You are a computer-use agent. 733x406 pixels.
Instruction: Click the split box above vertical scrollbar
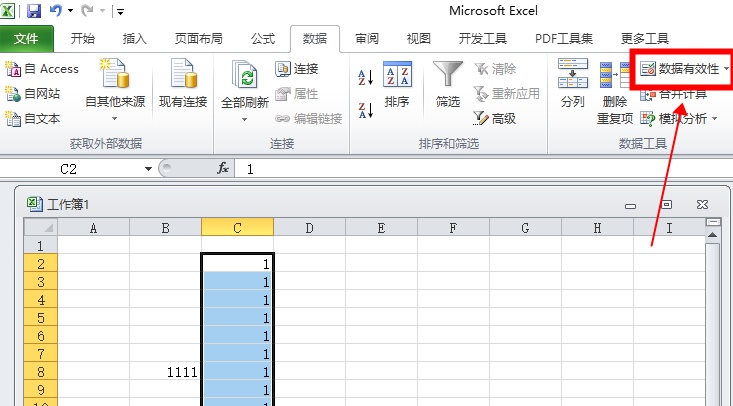(x=712, y=222)
